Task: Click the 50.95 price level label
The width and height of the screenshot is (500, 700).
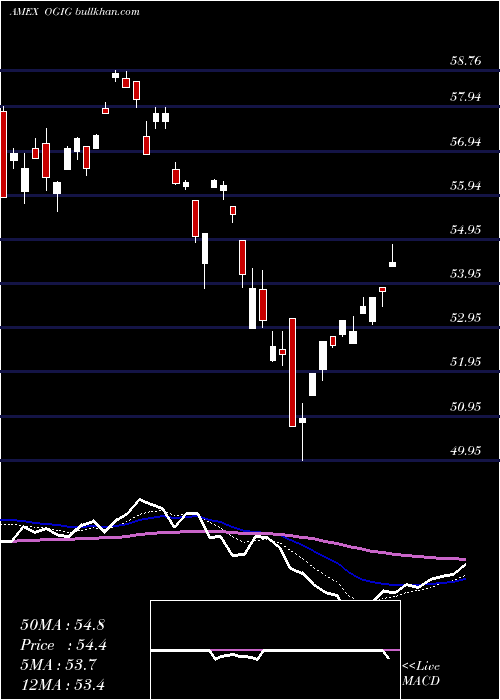Action: tap(466, 406)
